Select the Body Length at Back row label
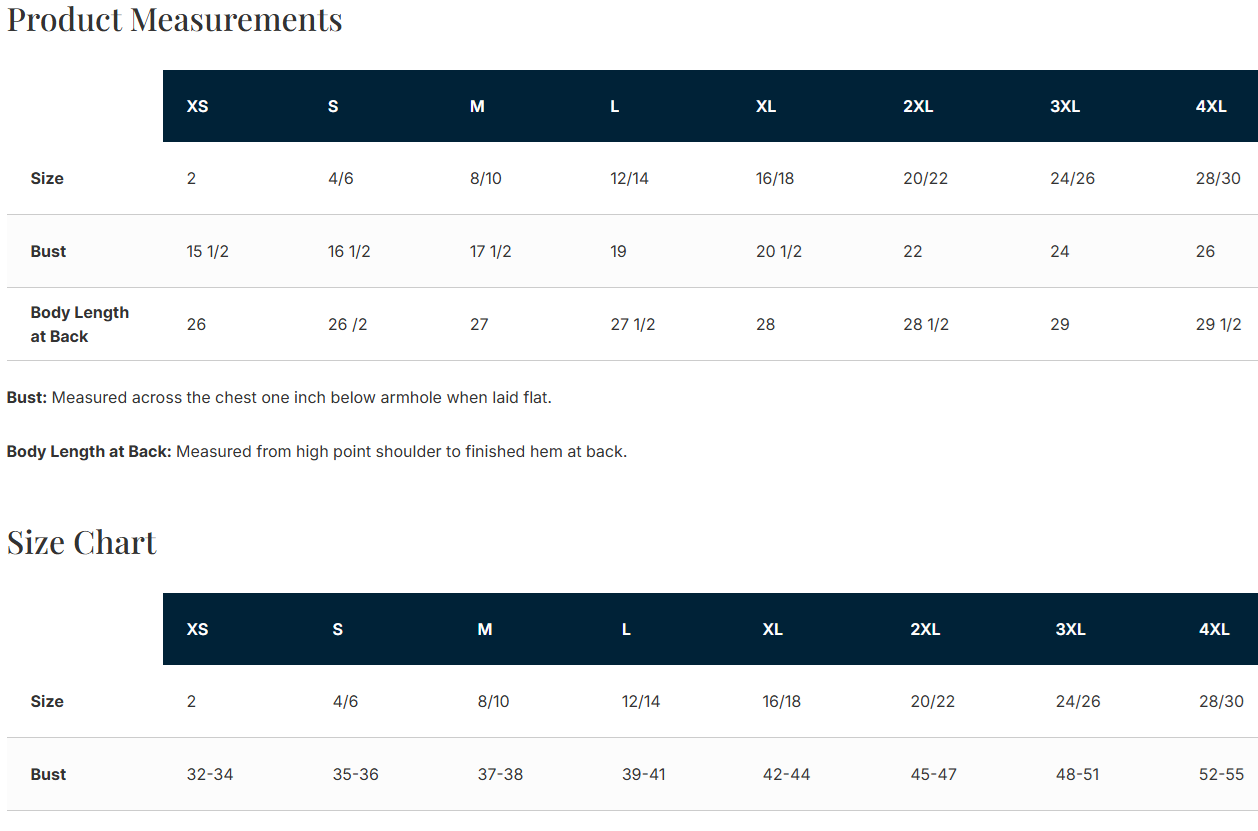The width and height of the screenshot is (1258, 831). coord(80,324)
